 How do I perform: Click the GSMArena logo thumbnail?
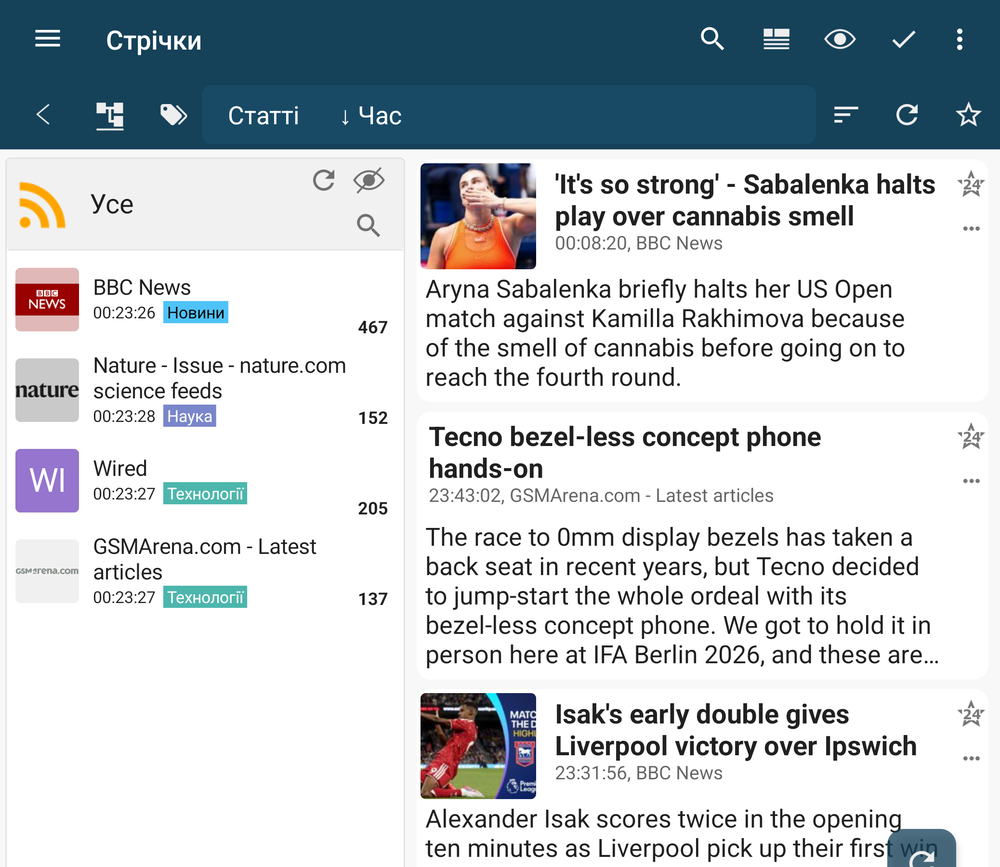(47, 571)
